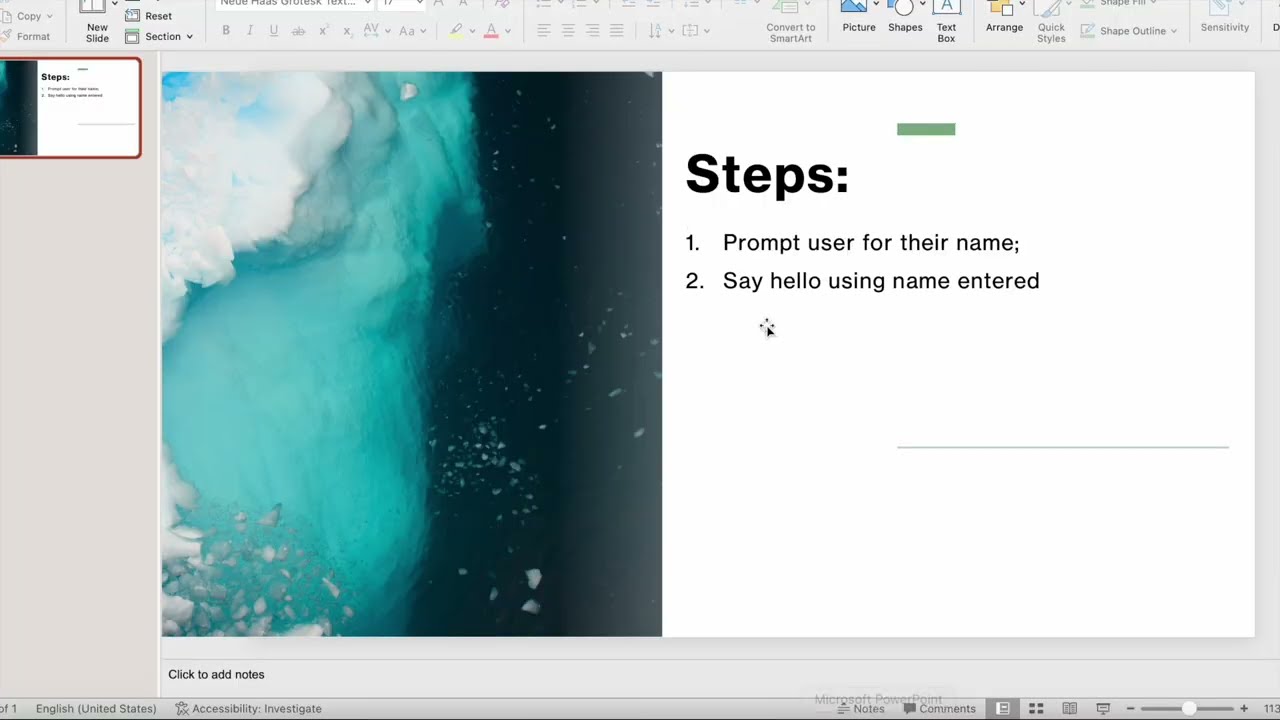Toggle the Comments pane

click(939, 708)
